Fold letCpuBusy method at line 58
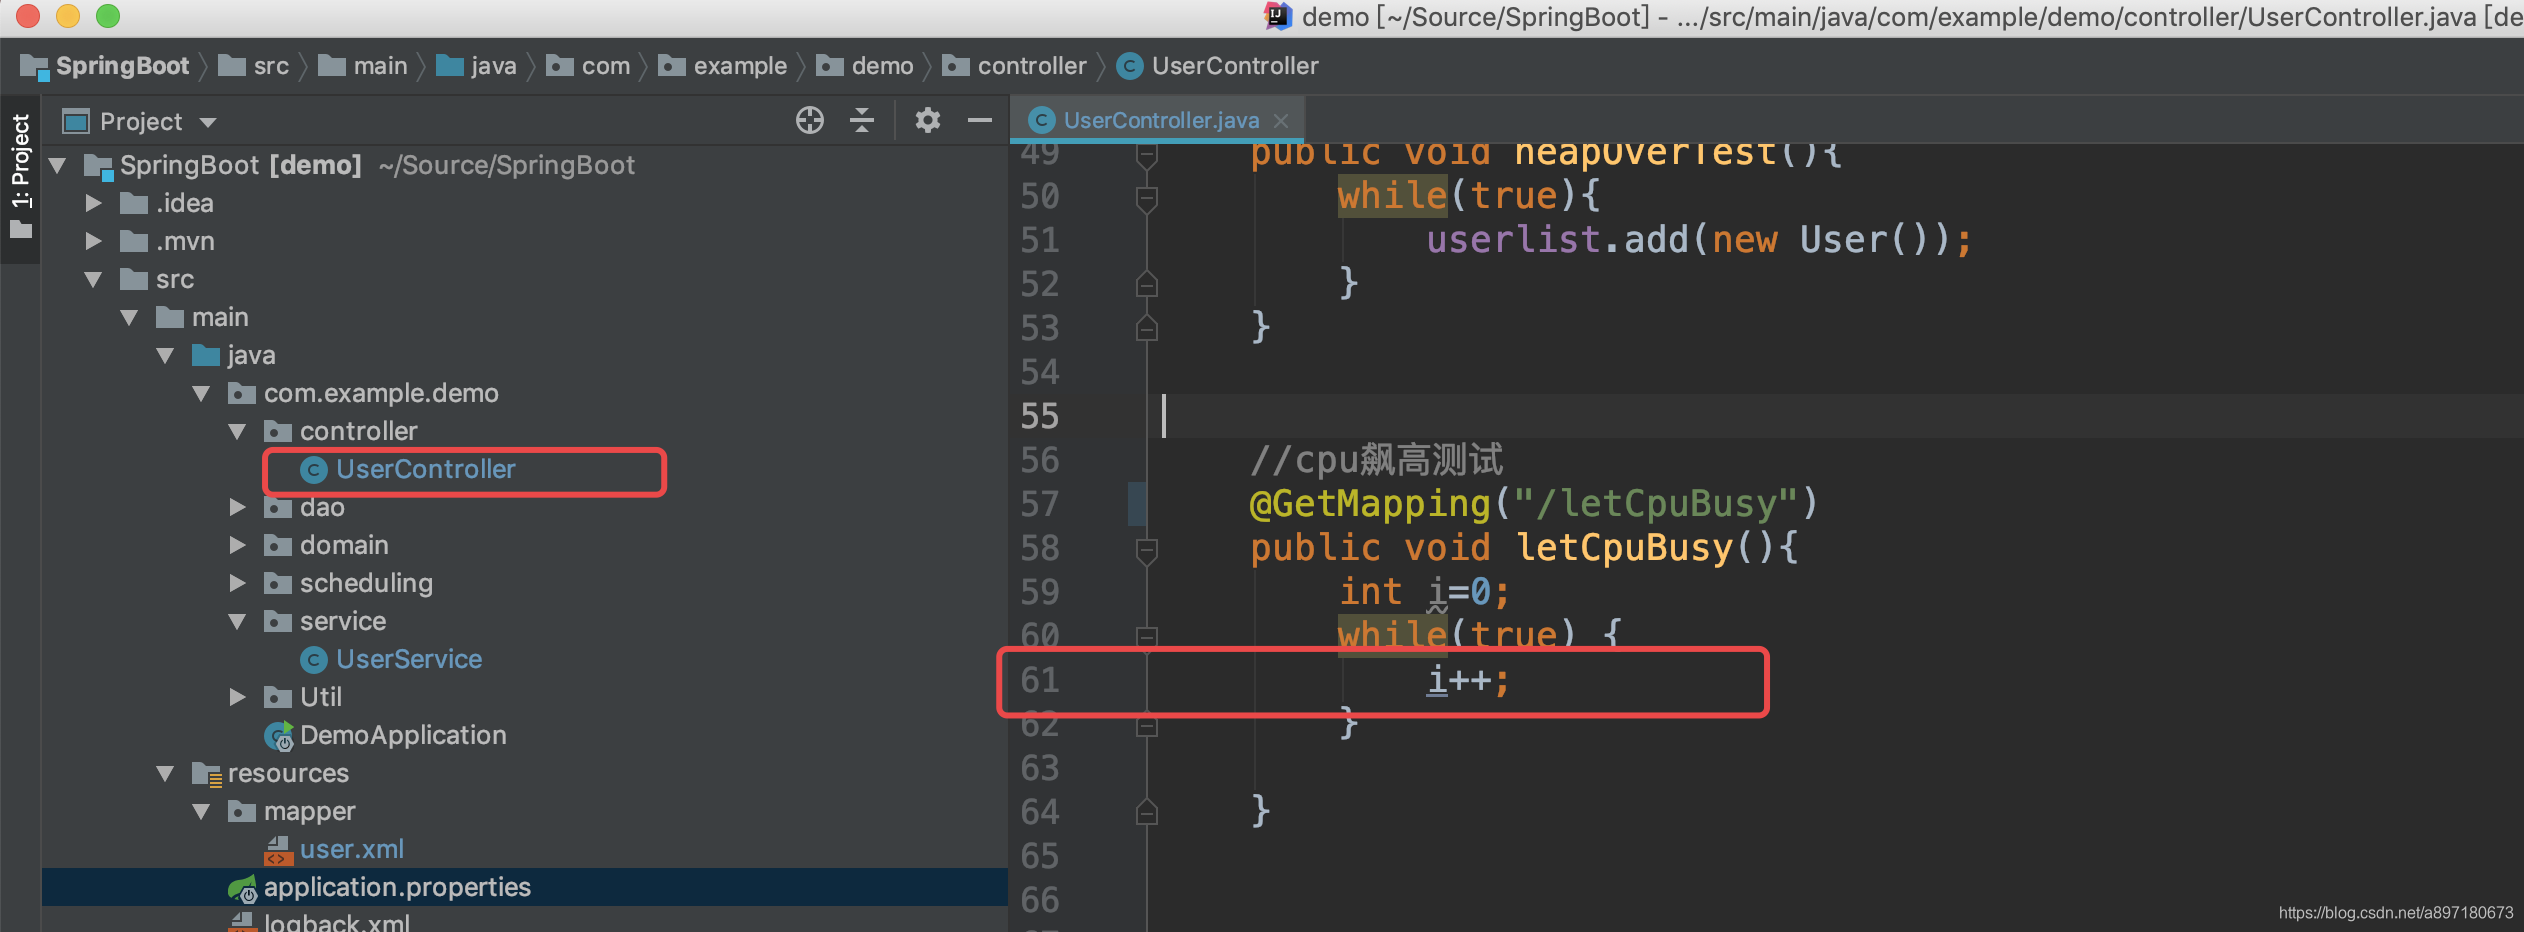This screenshot has height=932, width=2524. tap(1147, 550)
